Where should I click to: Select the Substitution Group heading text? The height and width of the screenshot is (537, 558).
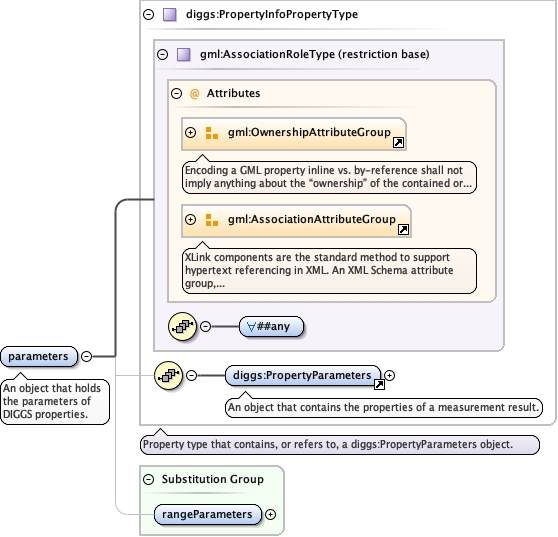click(213, 479)
